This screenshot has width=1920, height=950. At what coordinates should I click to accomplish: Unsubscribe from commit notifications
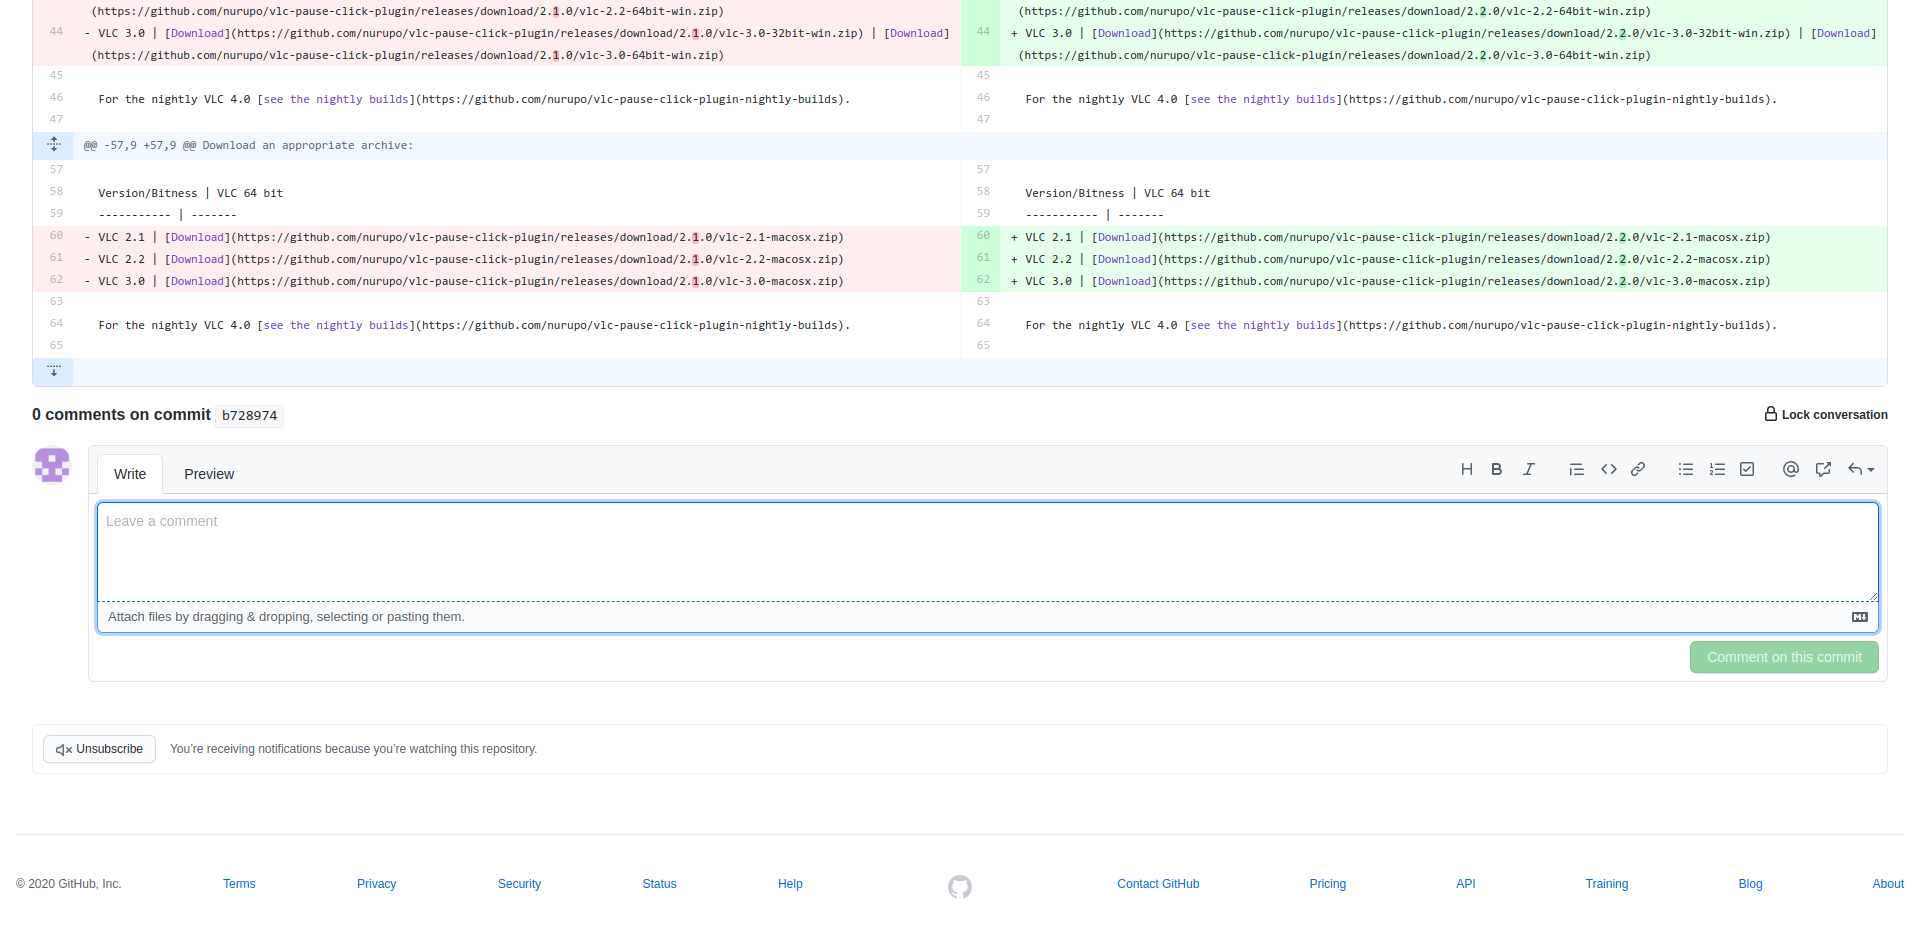point(99,749)
